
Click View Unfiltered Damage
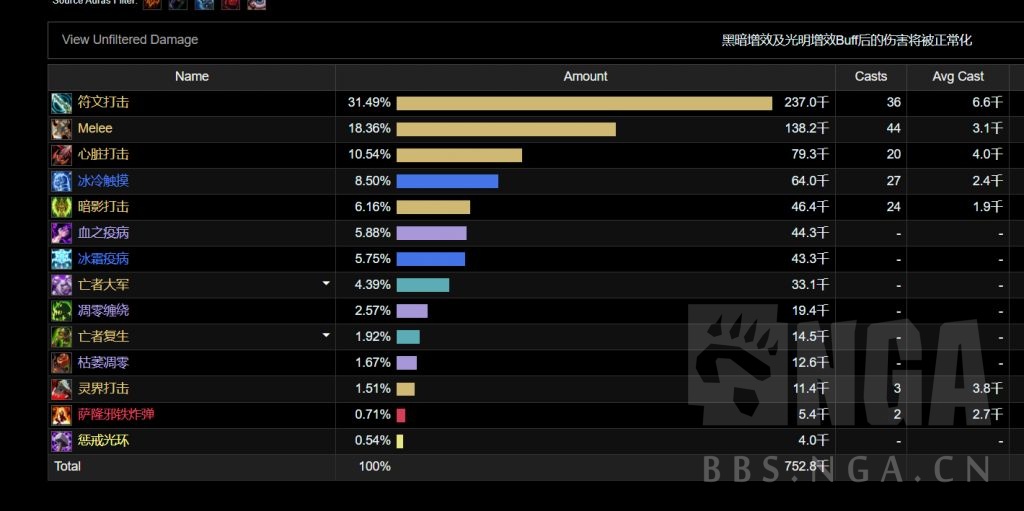pyautogui.click(x=130, y=40)
